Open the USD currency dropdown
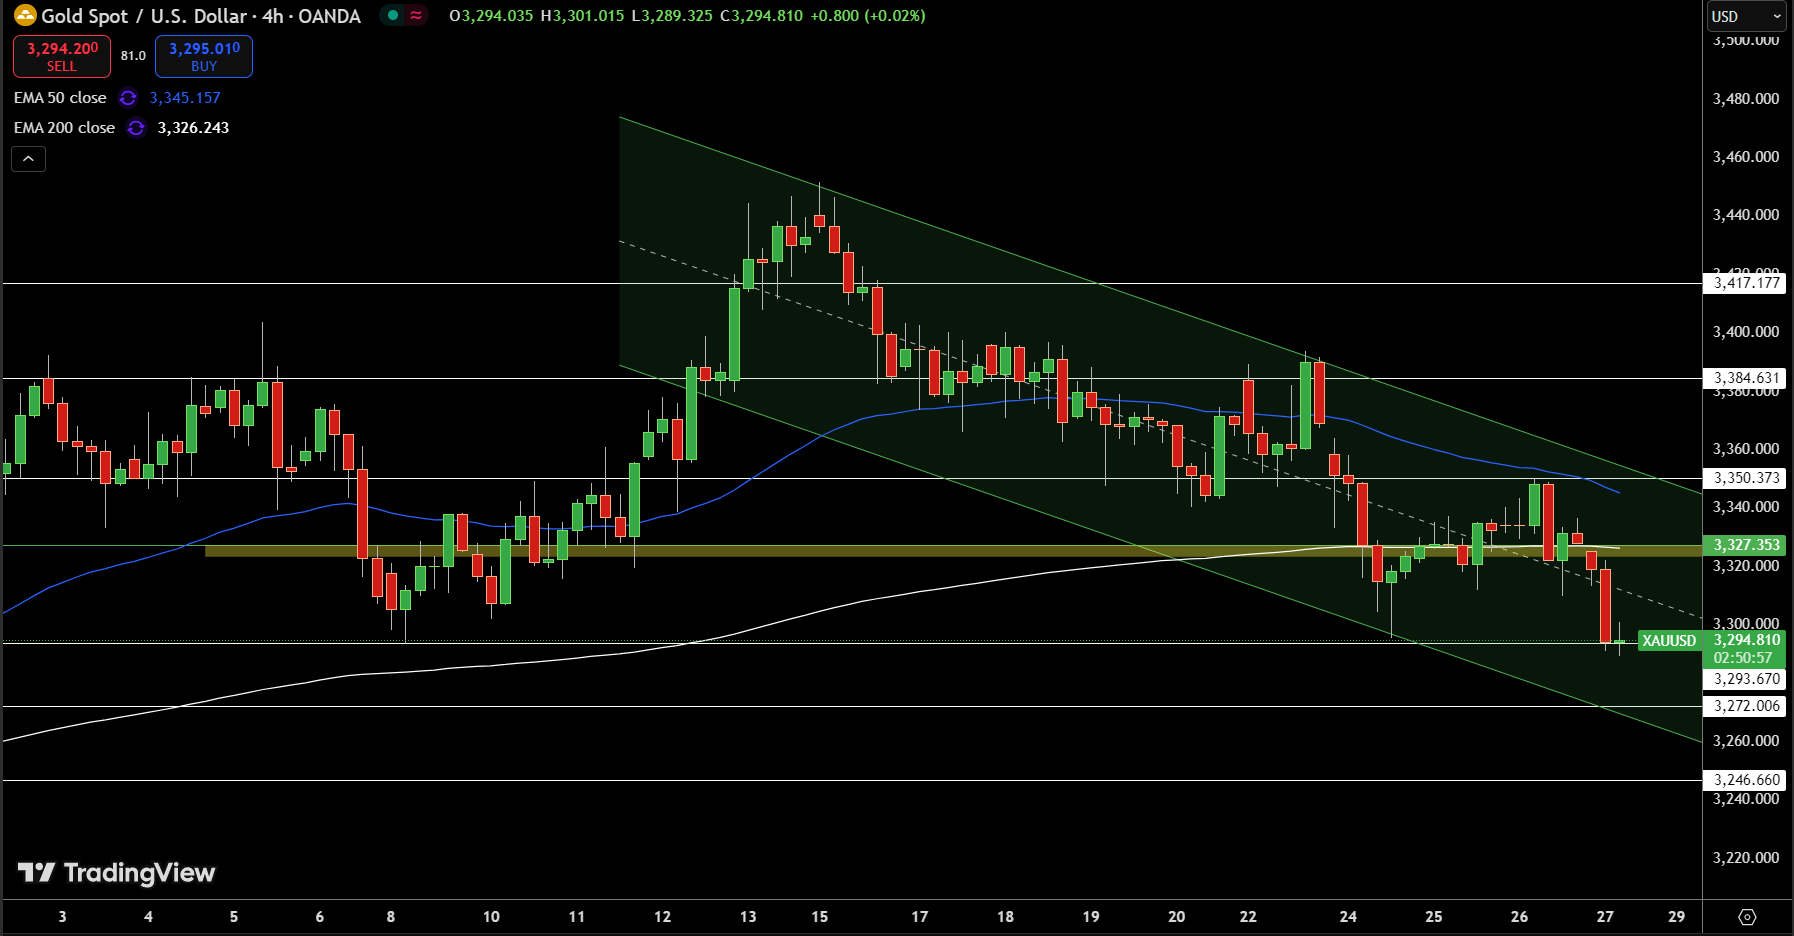 click(1747, 16)
